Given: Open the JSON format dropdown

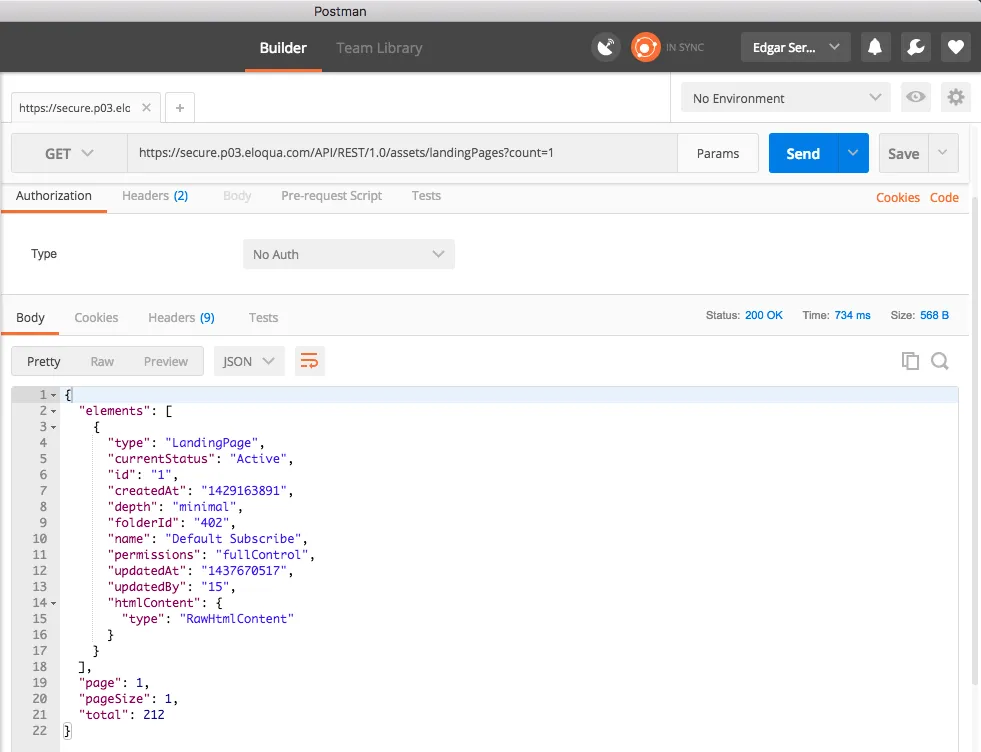Looking at the screenshot, I should 249,361.
